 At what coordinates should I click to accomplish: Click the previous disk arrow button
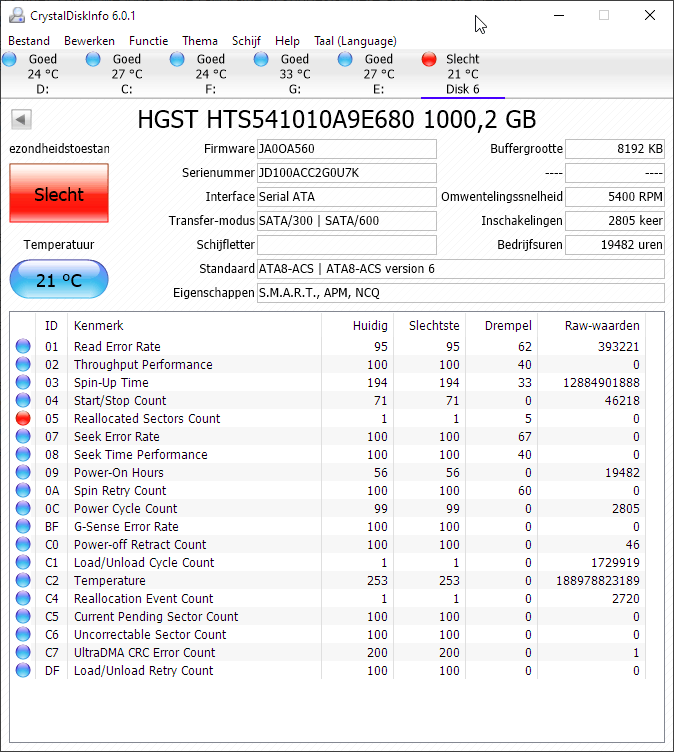click(x=21, y=119)
